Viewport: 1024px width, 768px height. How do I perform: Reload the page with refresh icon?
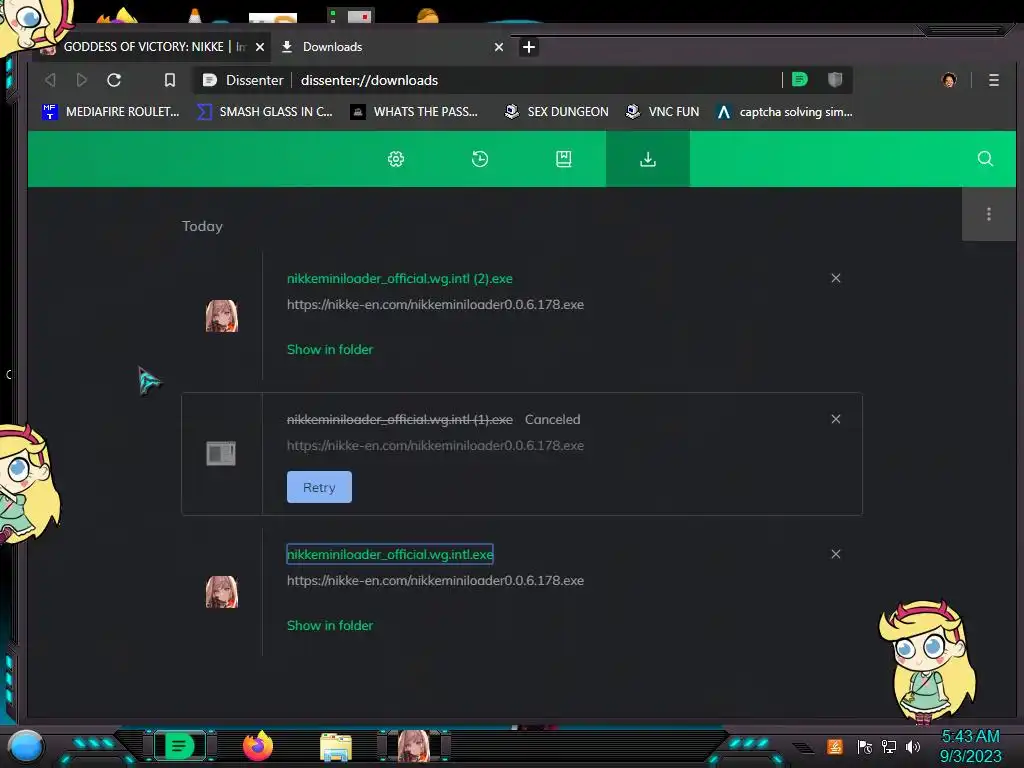click(114, 80)
